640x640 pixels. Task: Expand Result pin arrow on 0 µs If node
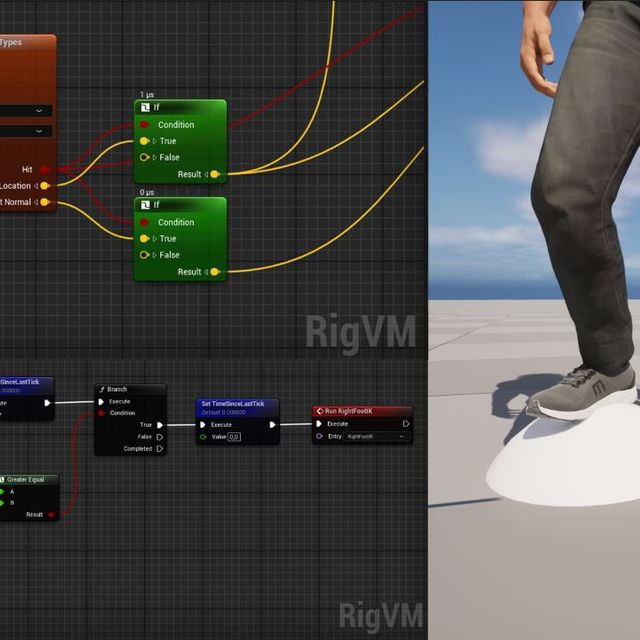tap(206, 272)
